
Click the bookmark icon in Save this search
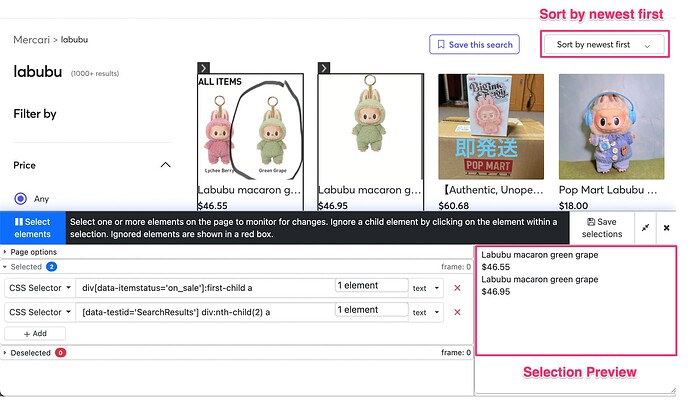441,44
